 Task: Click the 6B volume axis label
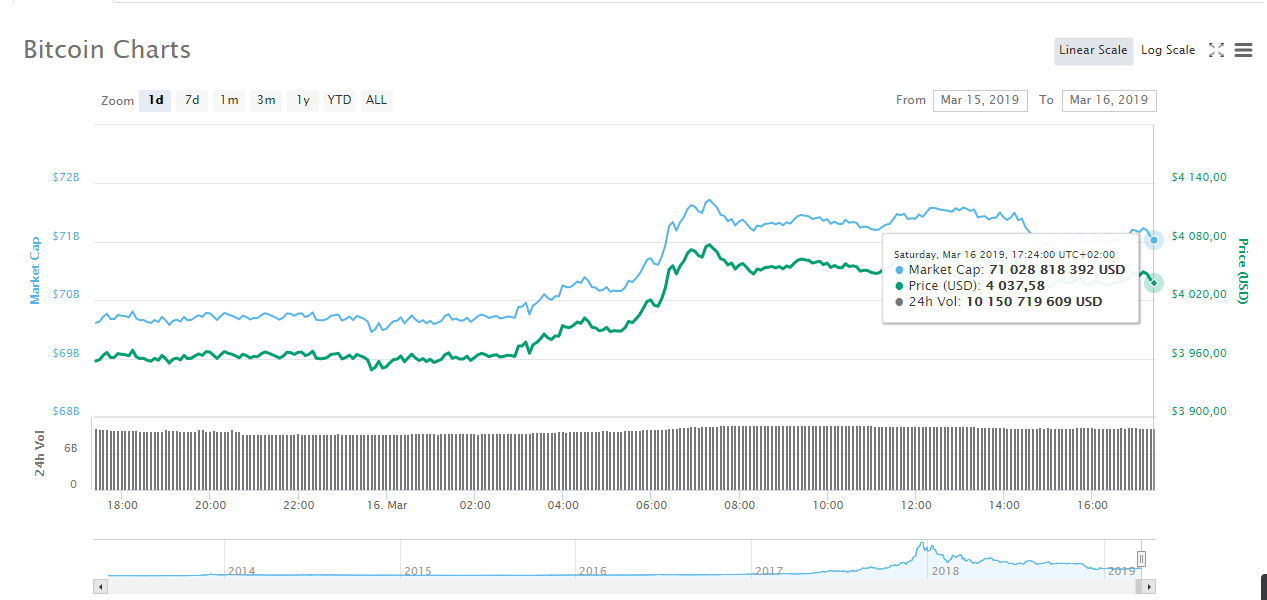click(x=71, y=449)
